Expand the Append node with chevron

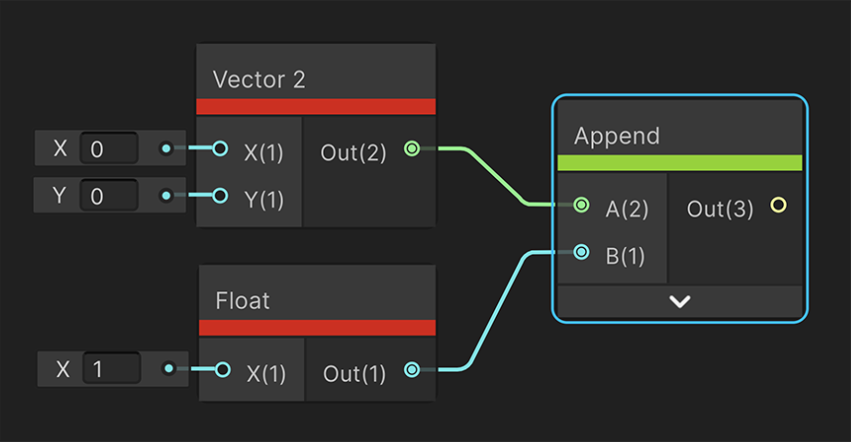pos(680,301)
